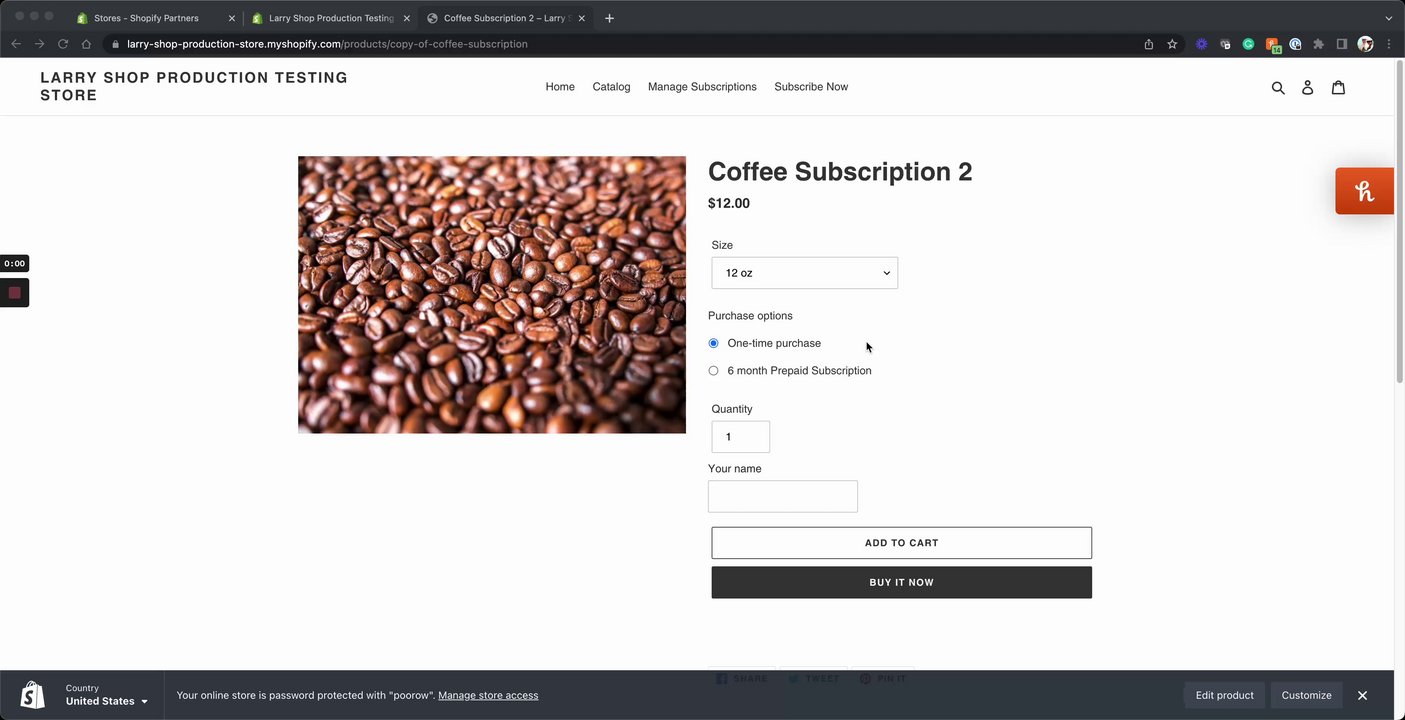Open the blue clock extension icon
Screen dimensions: 1405x720
point(1295,44)
